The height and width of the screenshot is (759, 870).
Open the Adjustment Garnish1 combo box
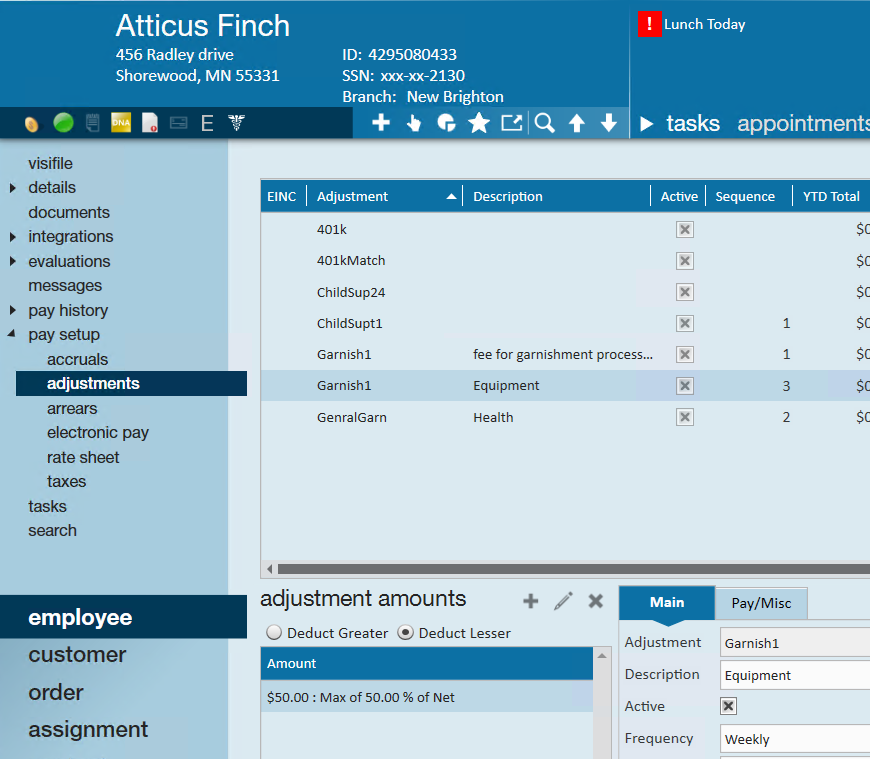pyautogui.click(x=795, y=642)
